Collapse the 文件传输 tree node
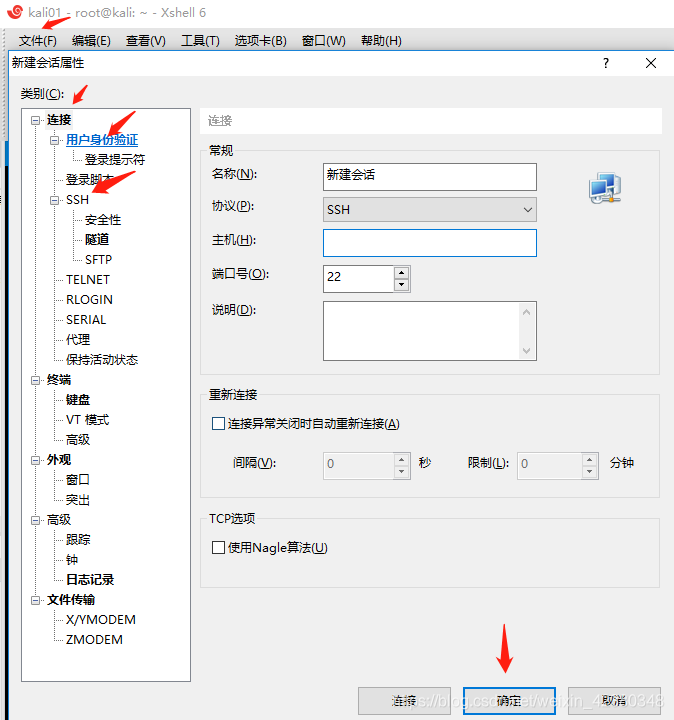This screenshot has width=674, height=720. [35, 600]
